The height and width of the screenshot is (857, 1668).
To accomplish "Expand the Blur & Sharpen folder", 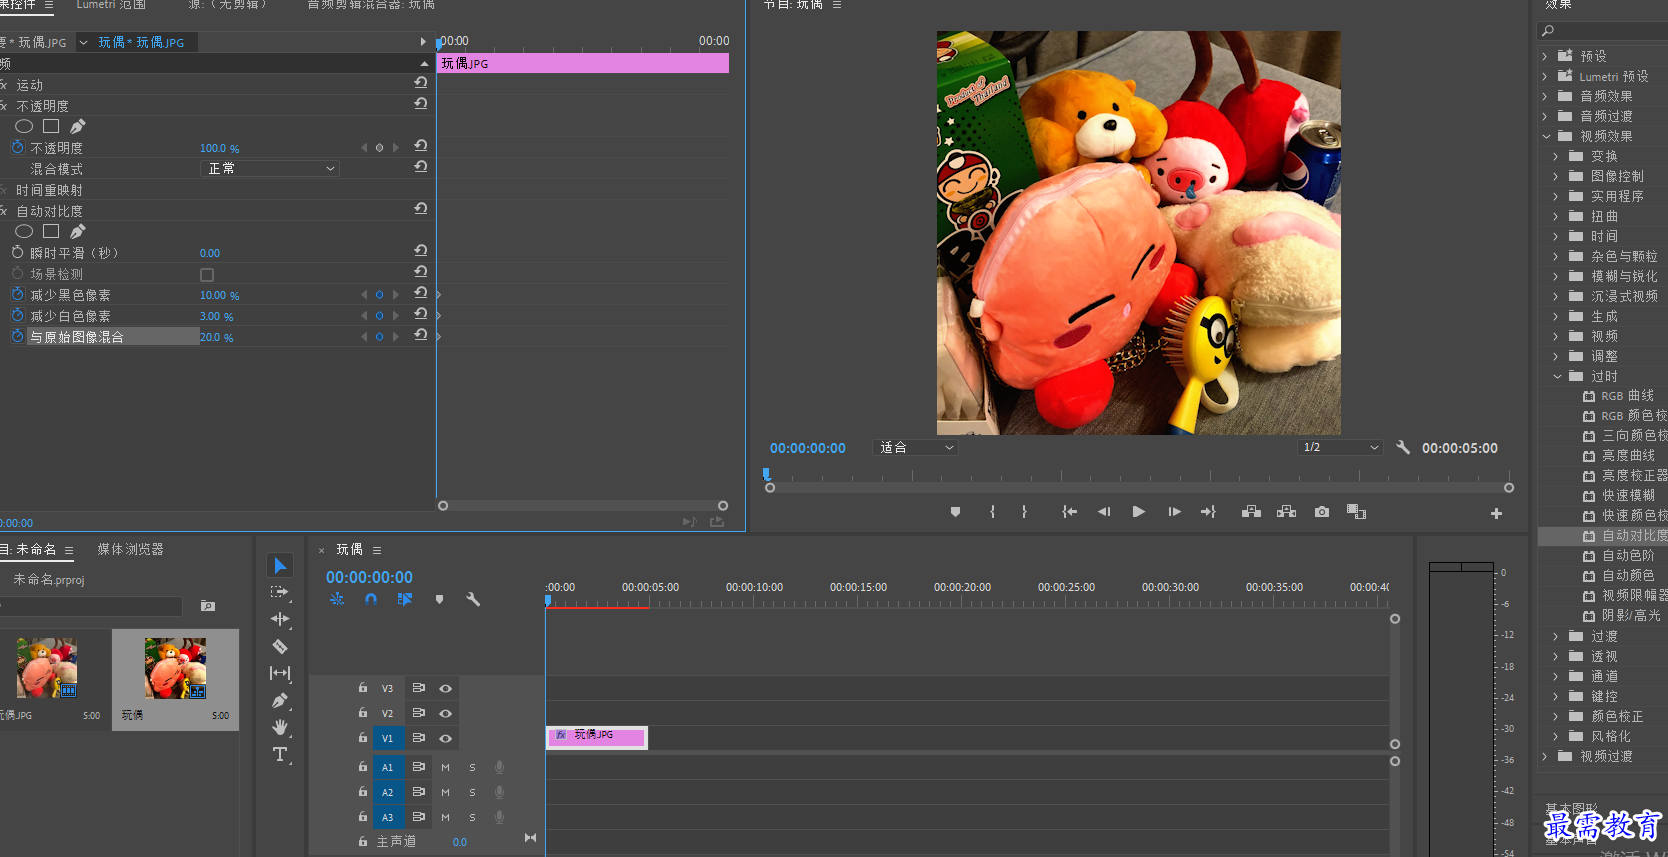I will click(x=1556, y=276).
